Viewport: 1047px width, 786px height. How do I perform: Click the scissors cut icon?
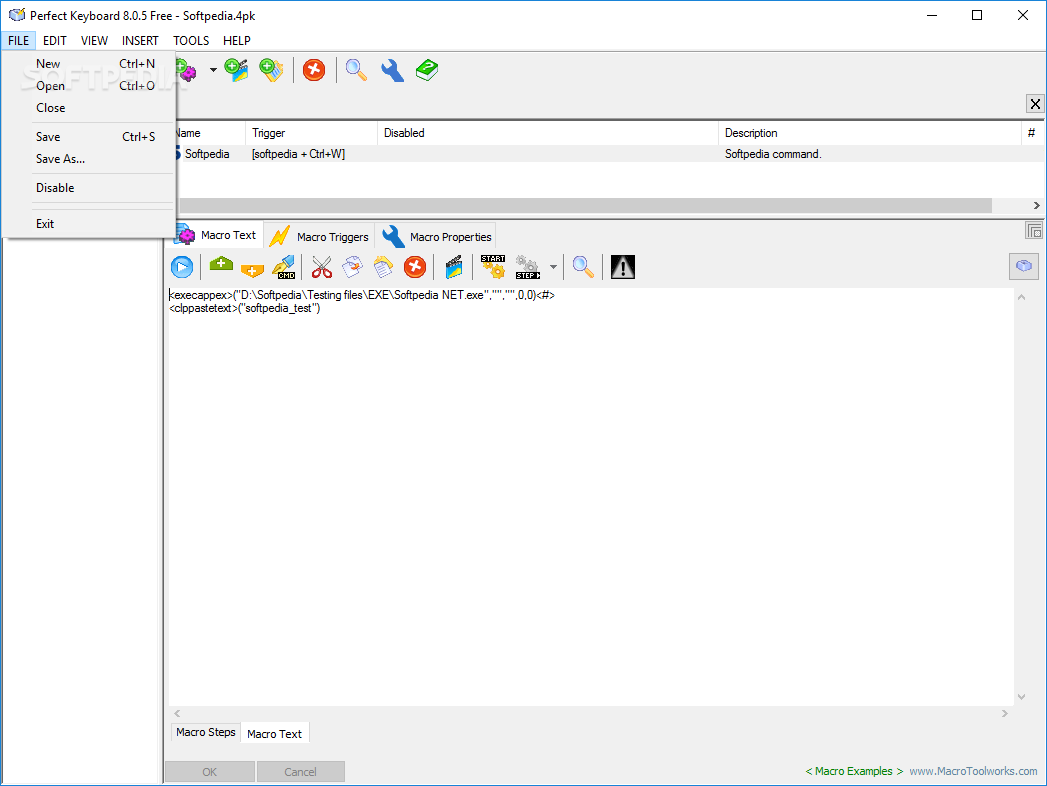[x=322, y=267]
